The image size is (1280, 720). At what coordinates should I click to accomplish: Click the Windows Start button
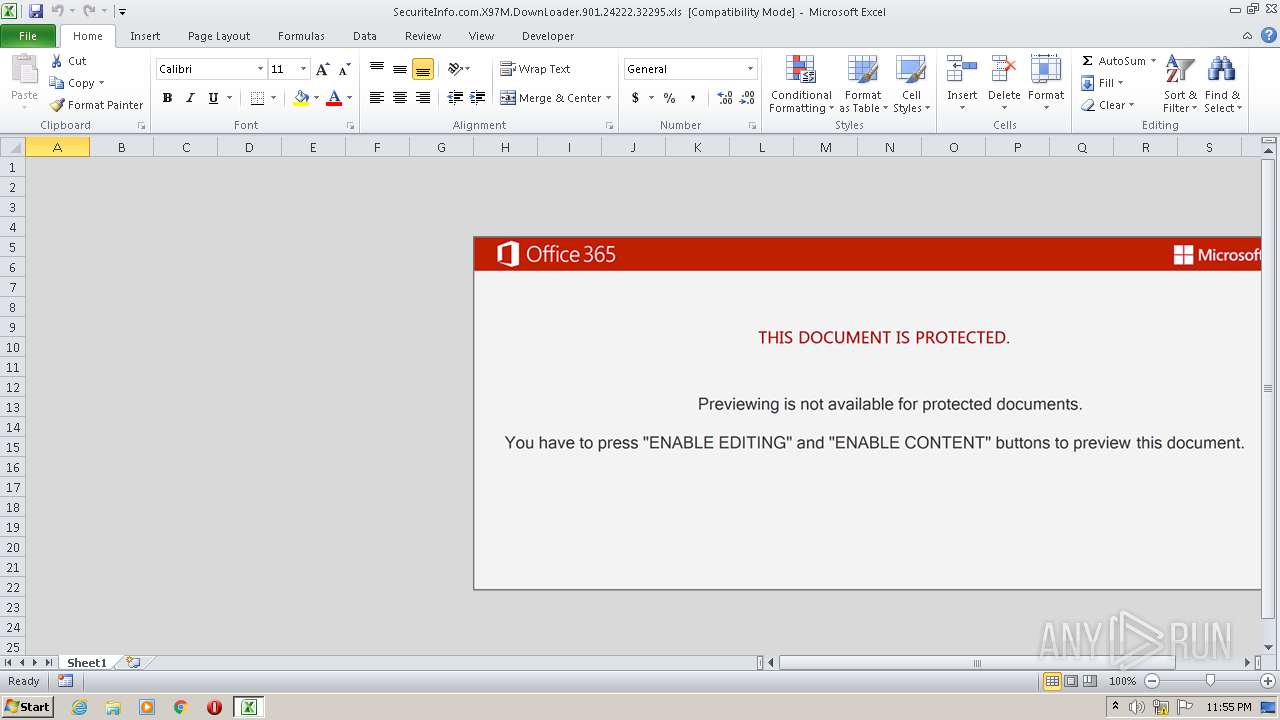(27, 707)
